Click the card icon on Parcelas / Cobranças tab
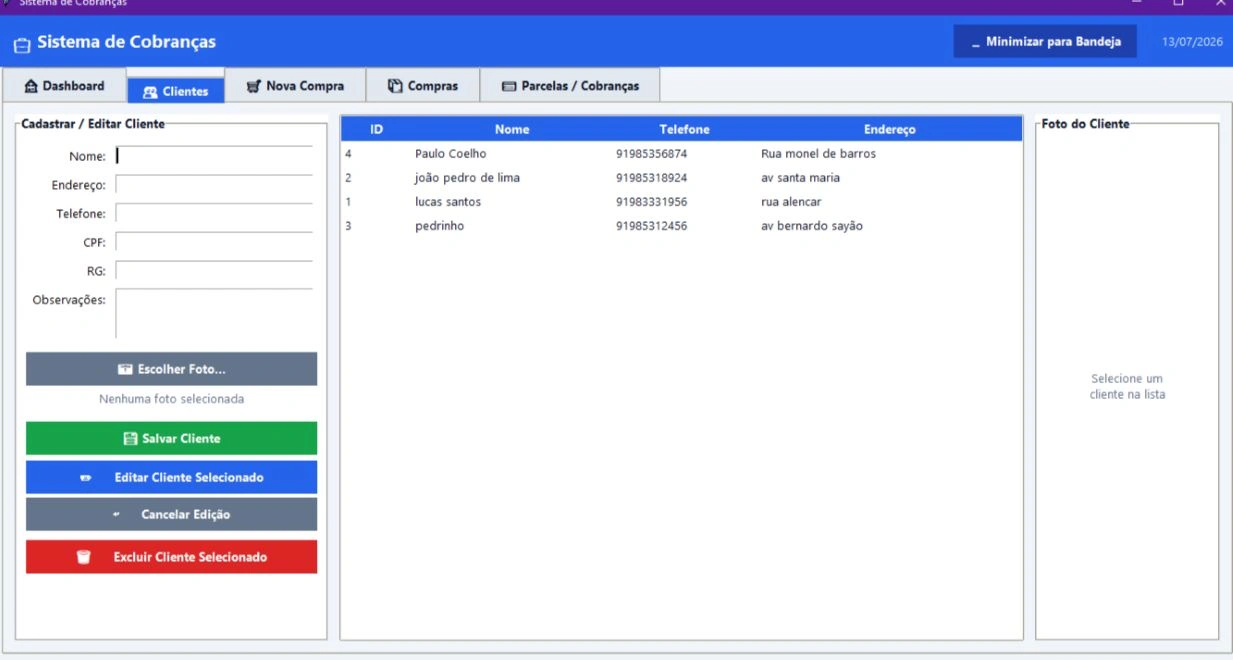Screen dimensions: 1233x660 (509, 87)
